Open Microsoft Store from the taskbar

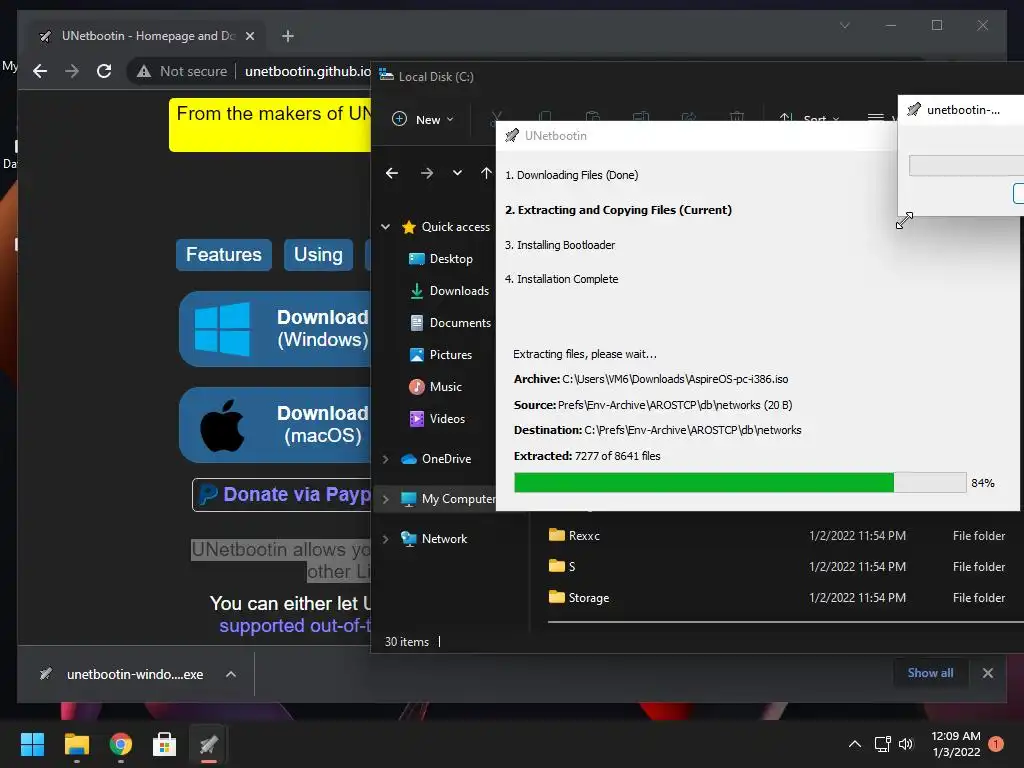click(165, 744)
